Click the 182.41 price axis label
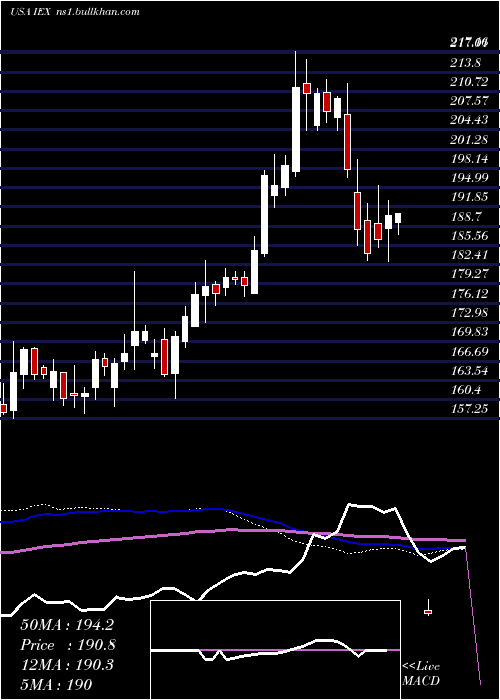500x700 pixels. [x=469, y=255]
